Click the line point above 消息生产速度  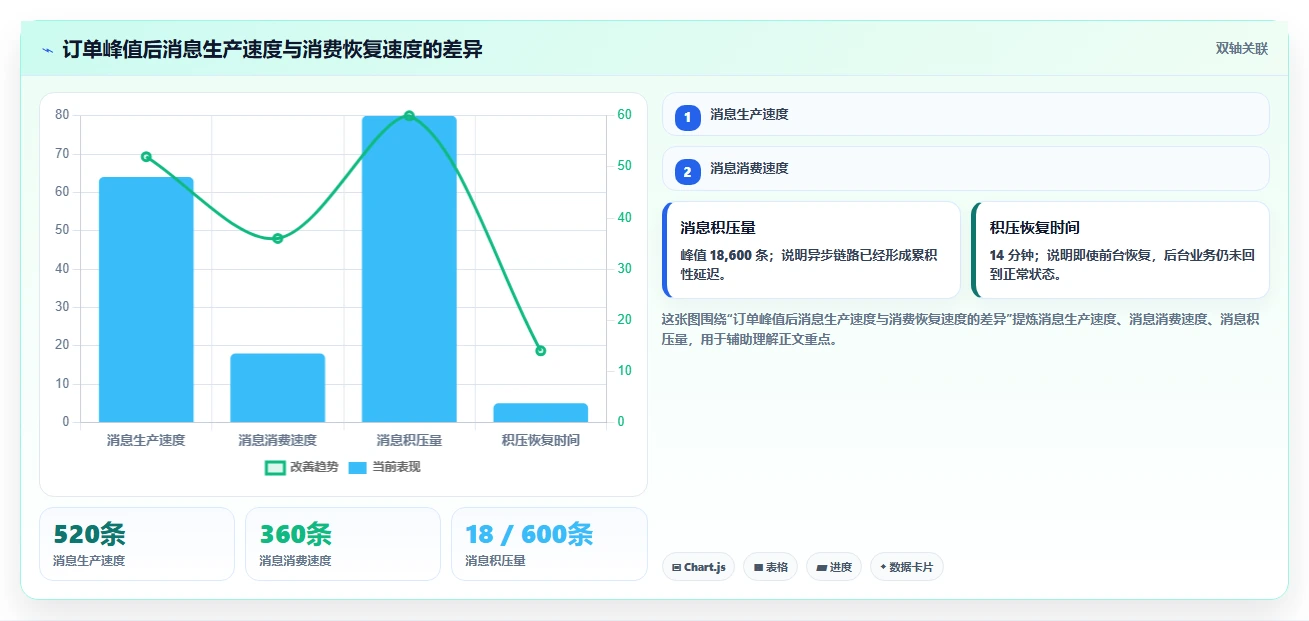click(146, 157)
